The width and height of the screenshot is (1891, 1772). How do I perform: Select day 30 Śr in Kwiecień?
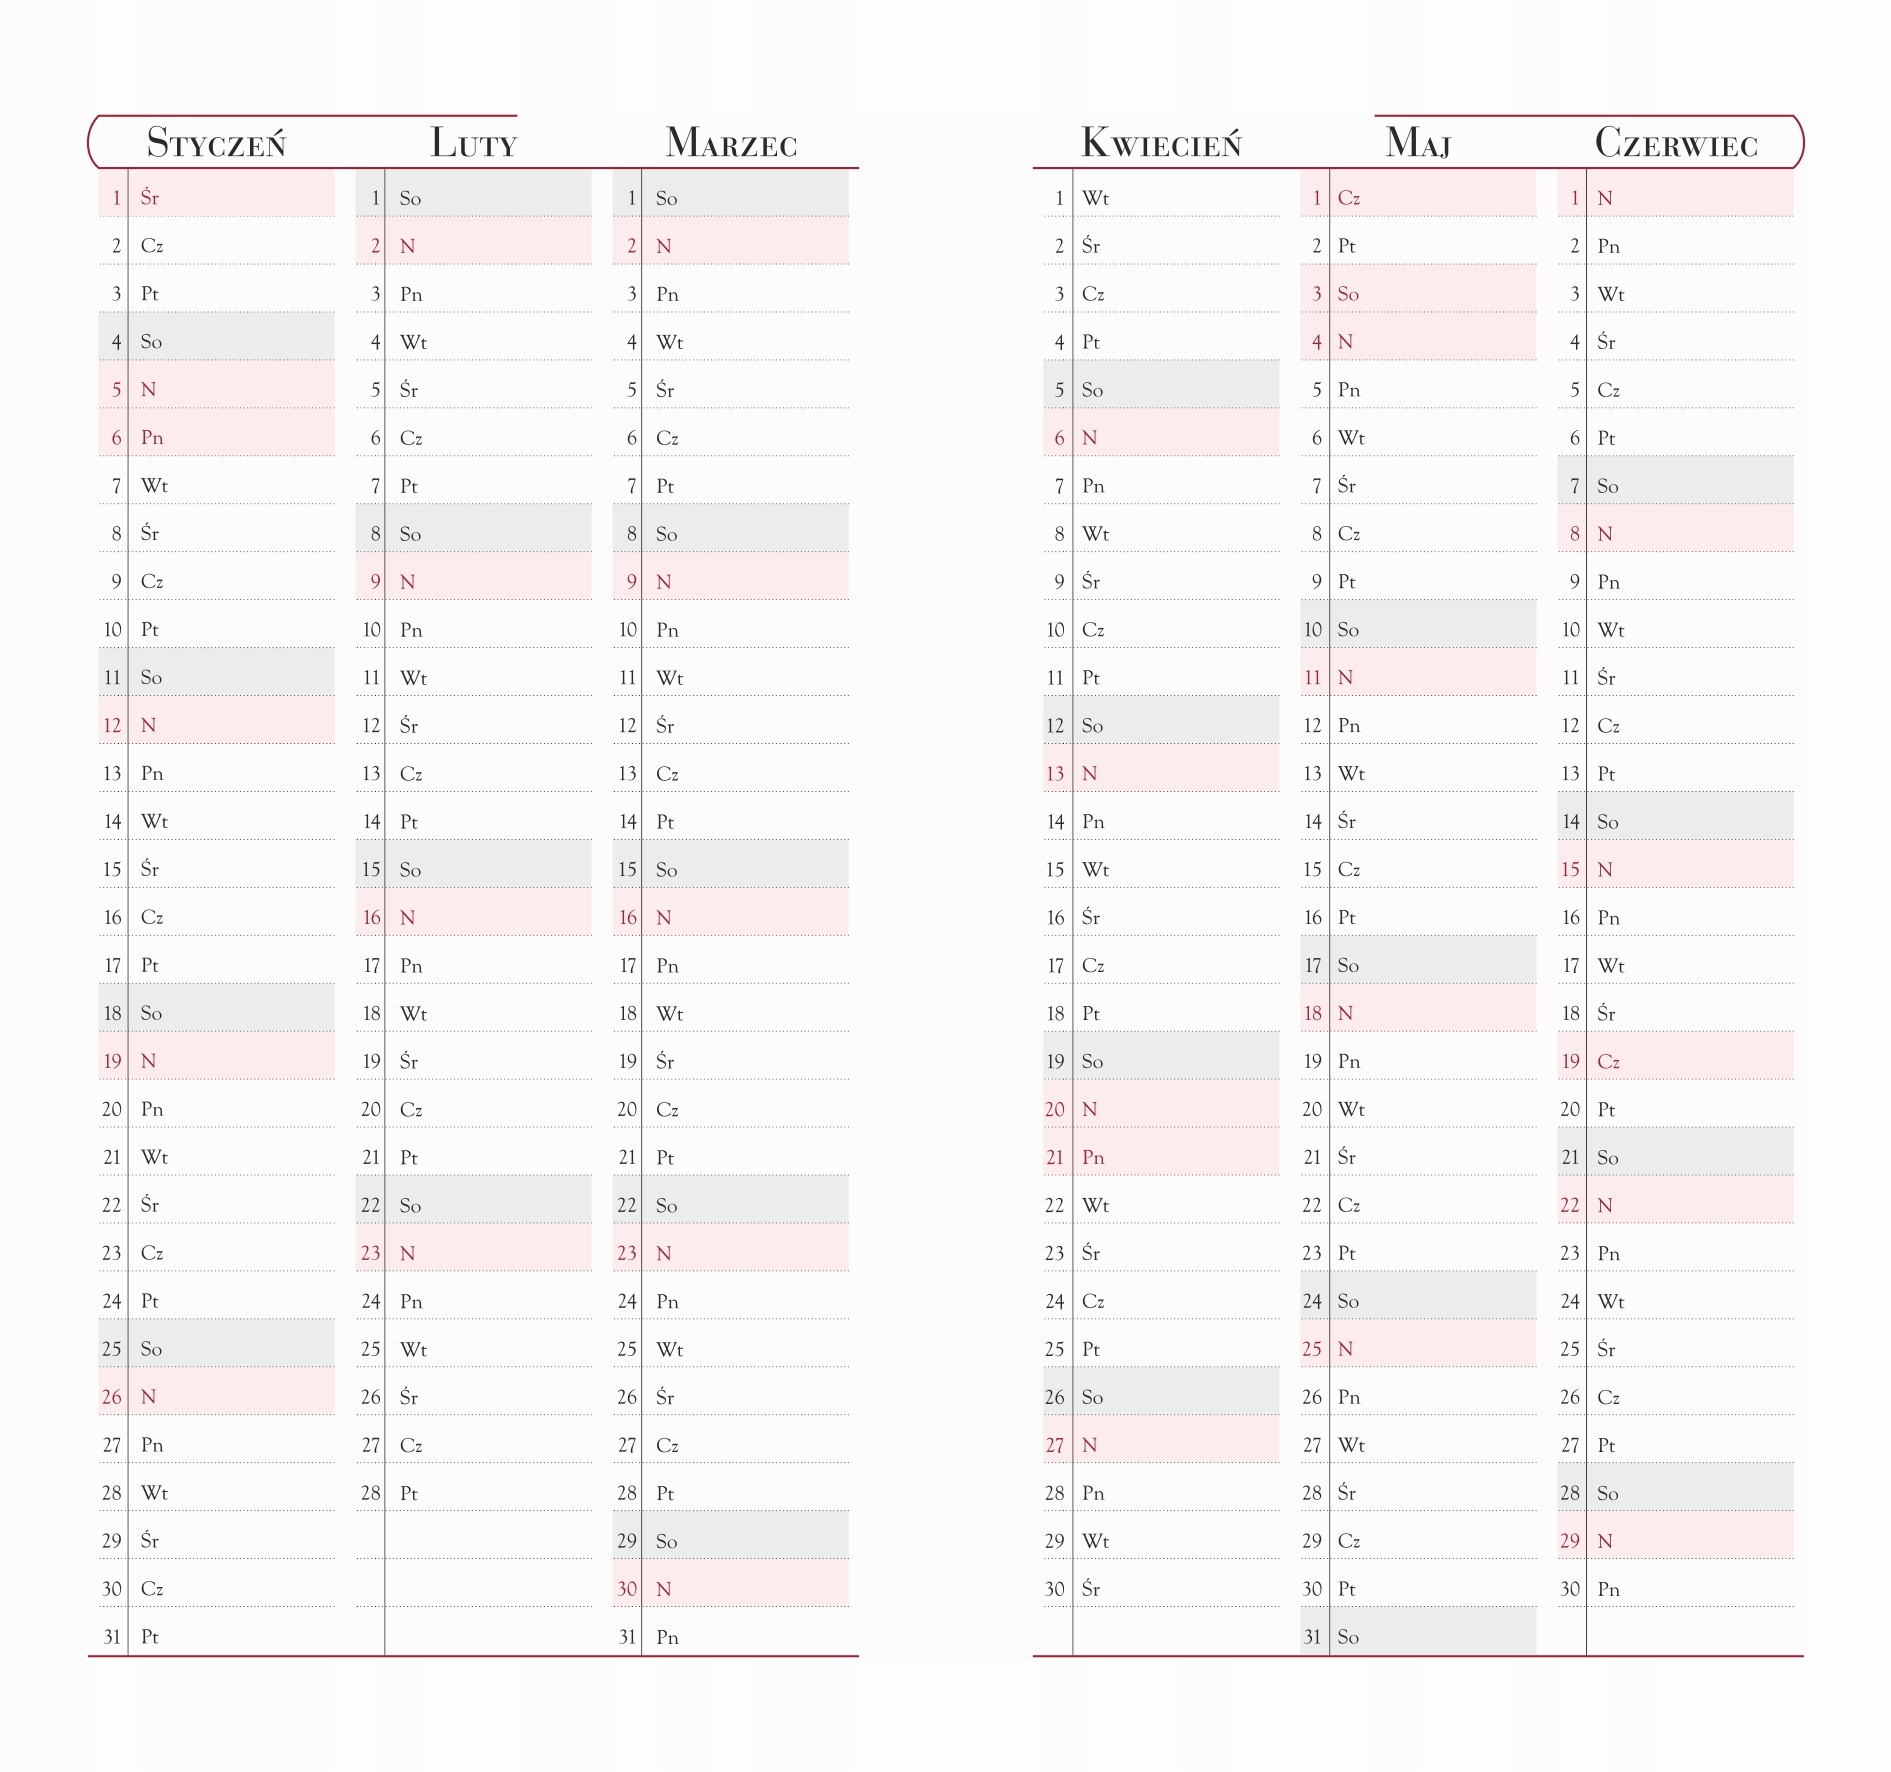(1161, 1588)
